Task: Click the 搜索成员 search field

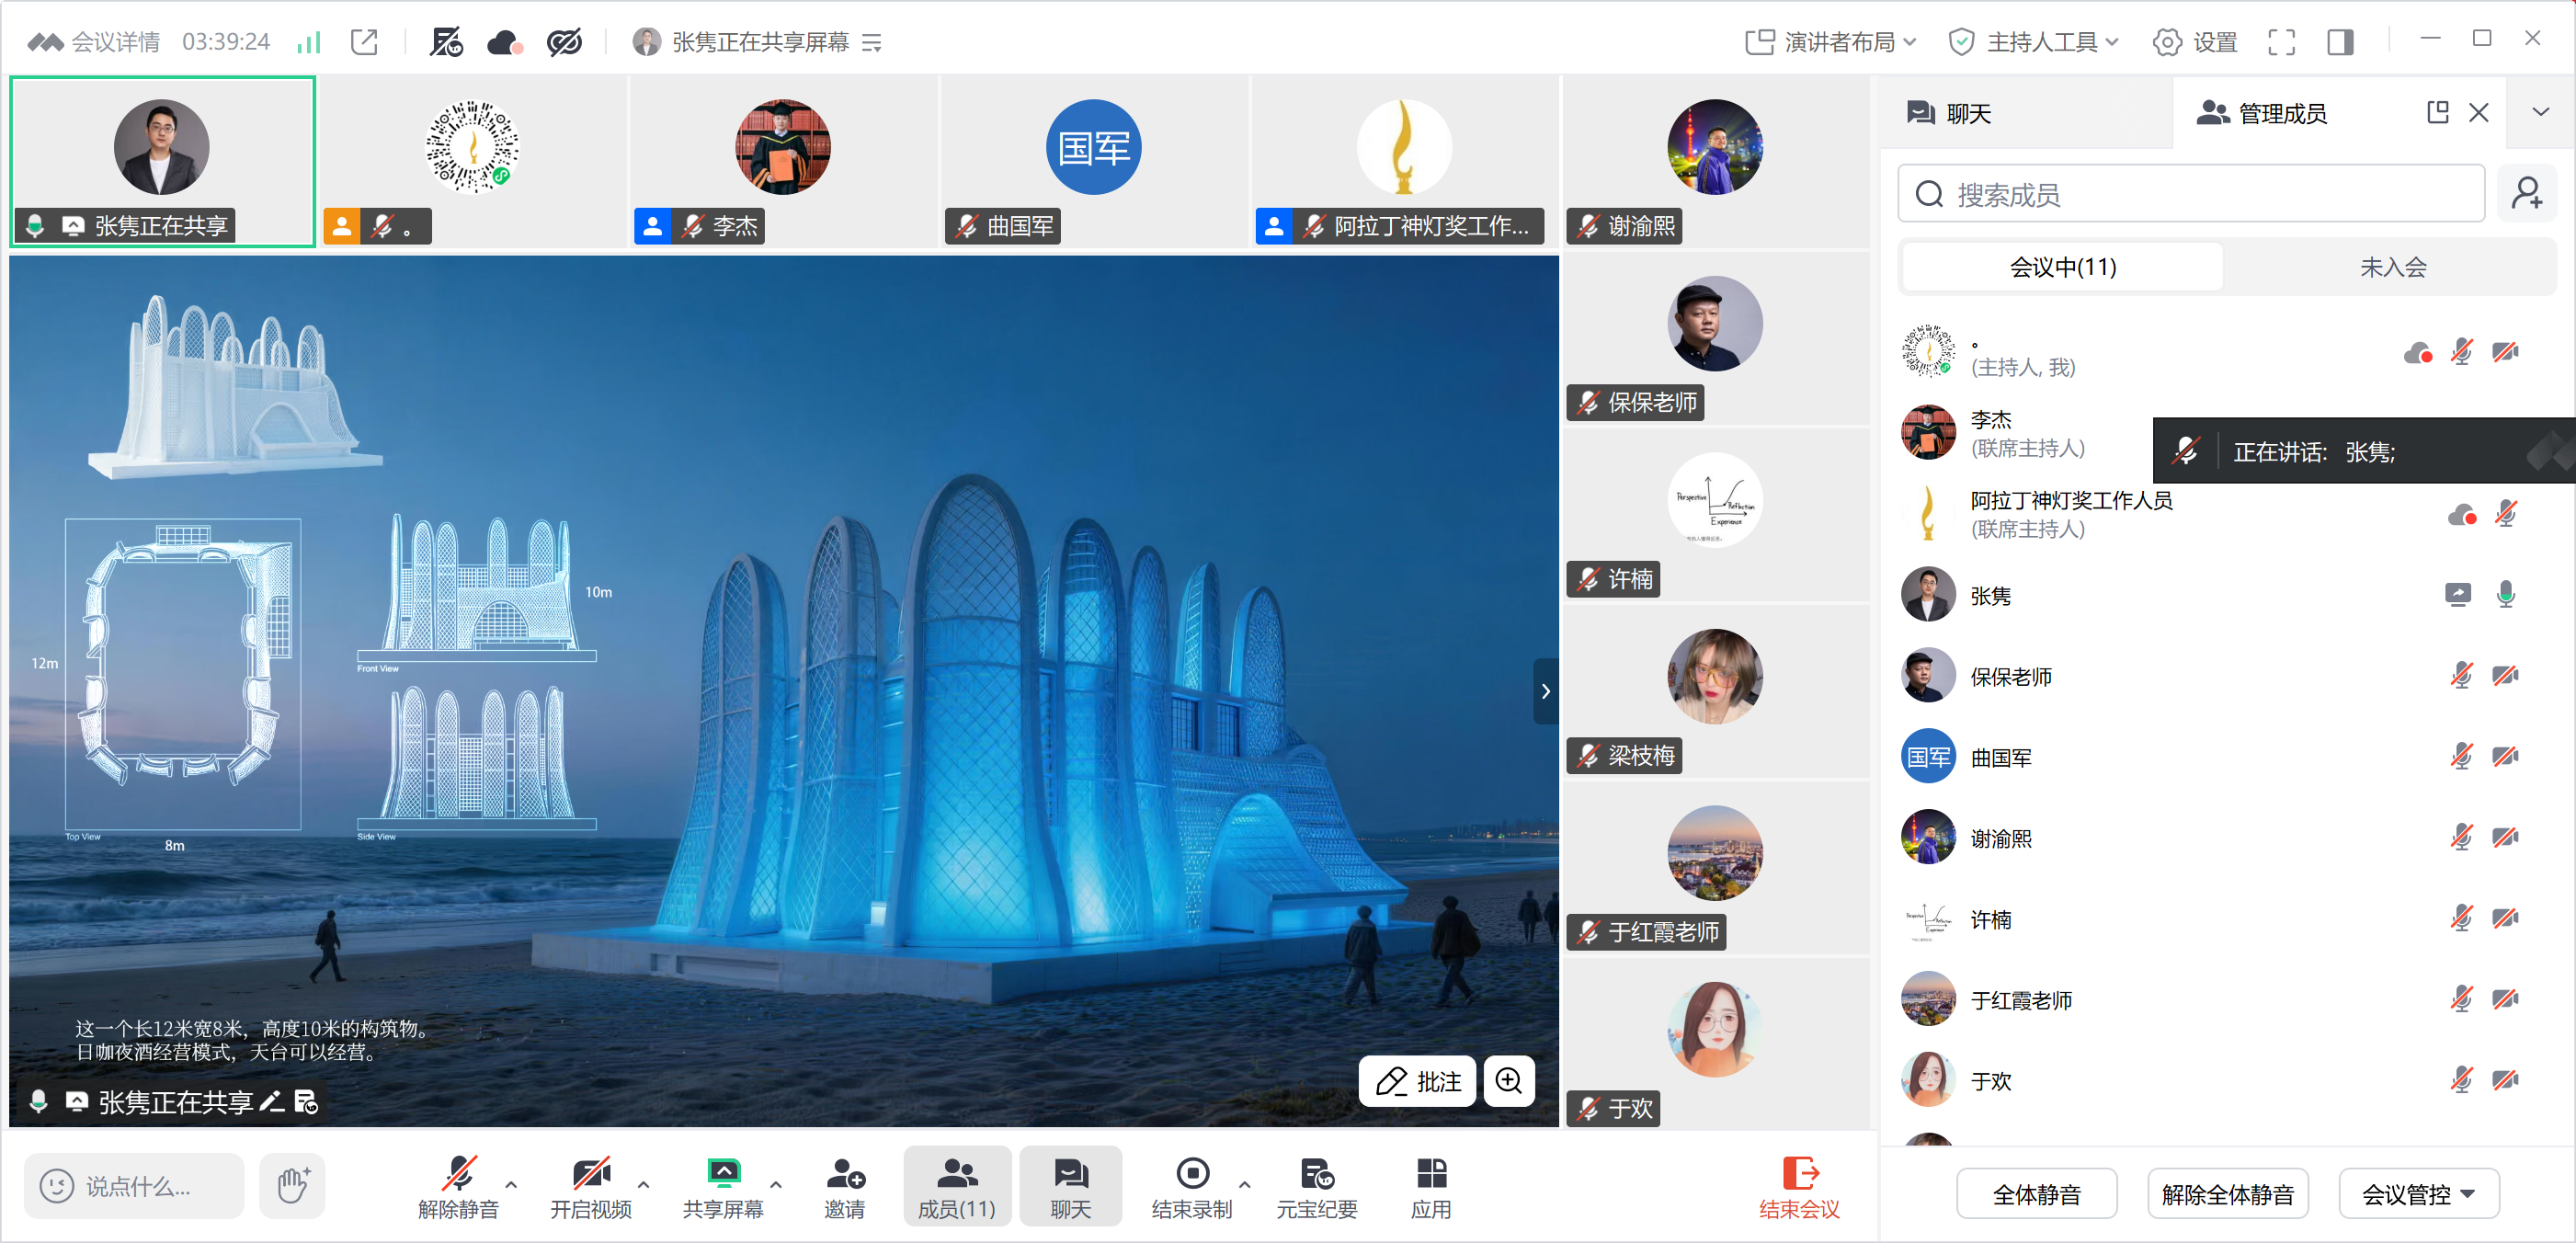Action: (2190, 194)
